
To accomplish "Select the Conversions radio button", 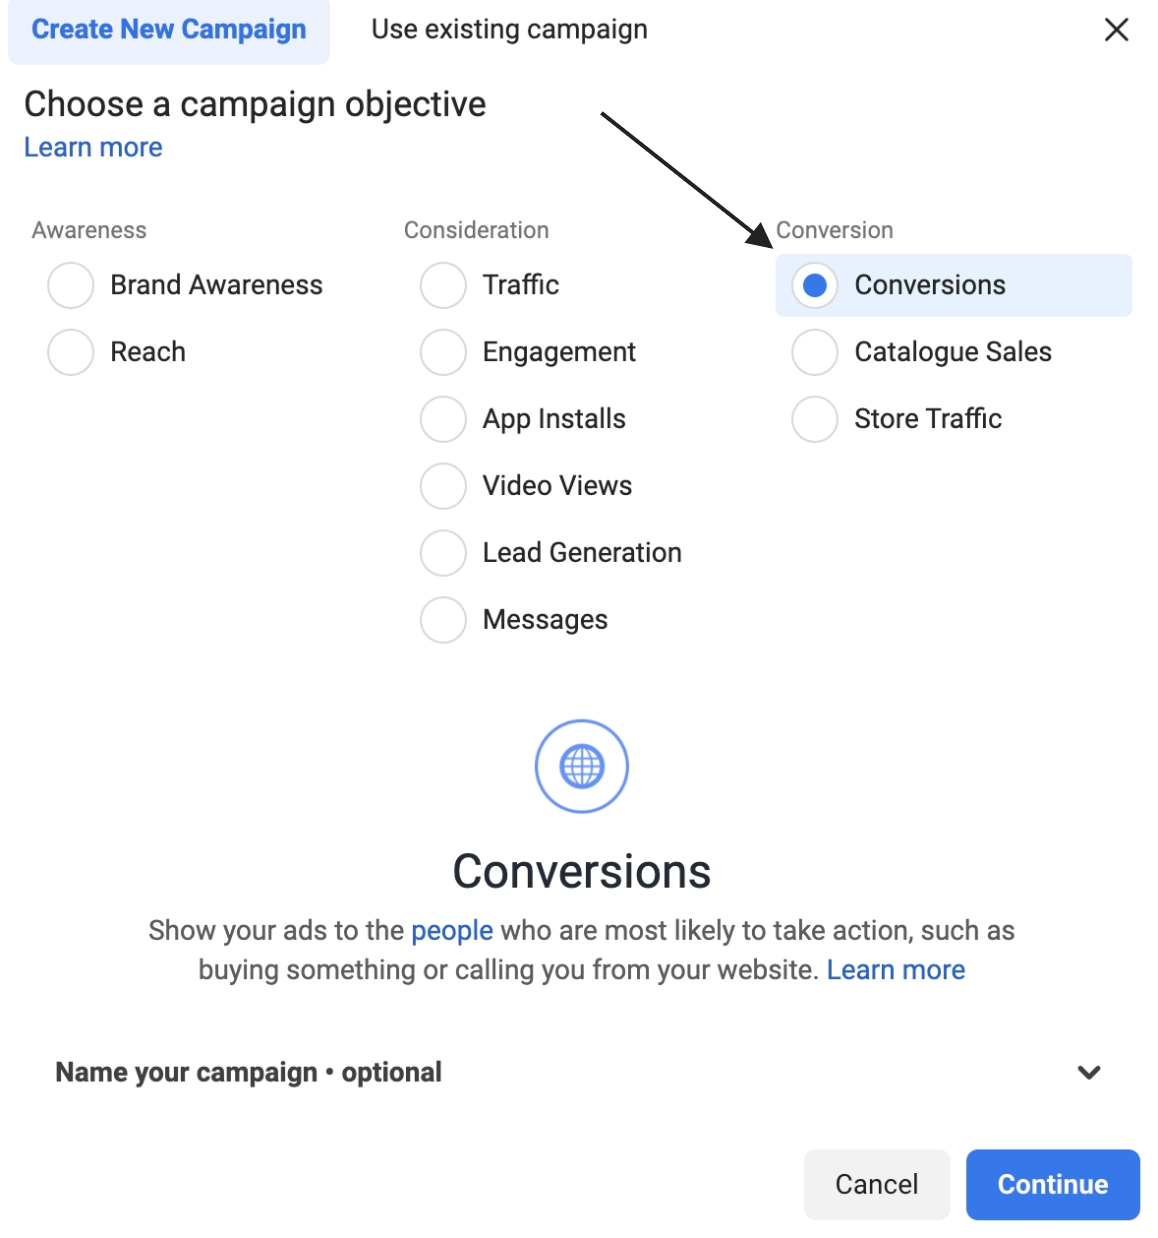I will point(815,285).
